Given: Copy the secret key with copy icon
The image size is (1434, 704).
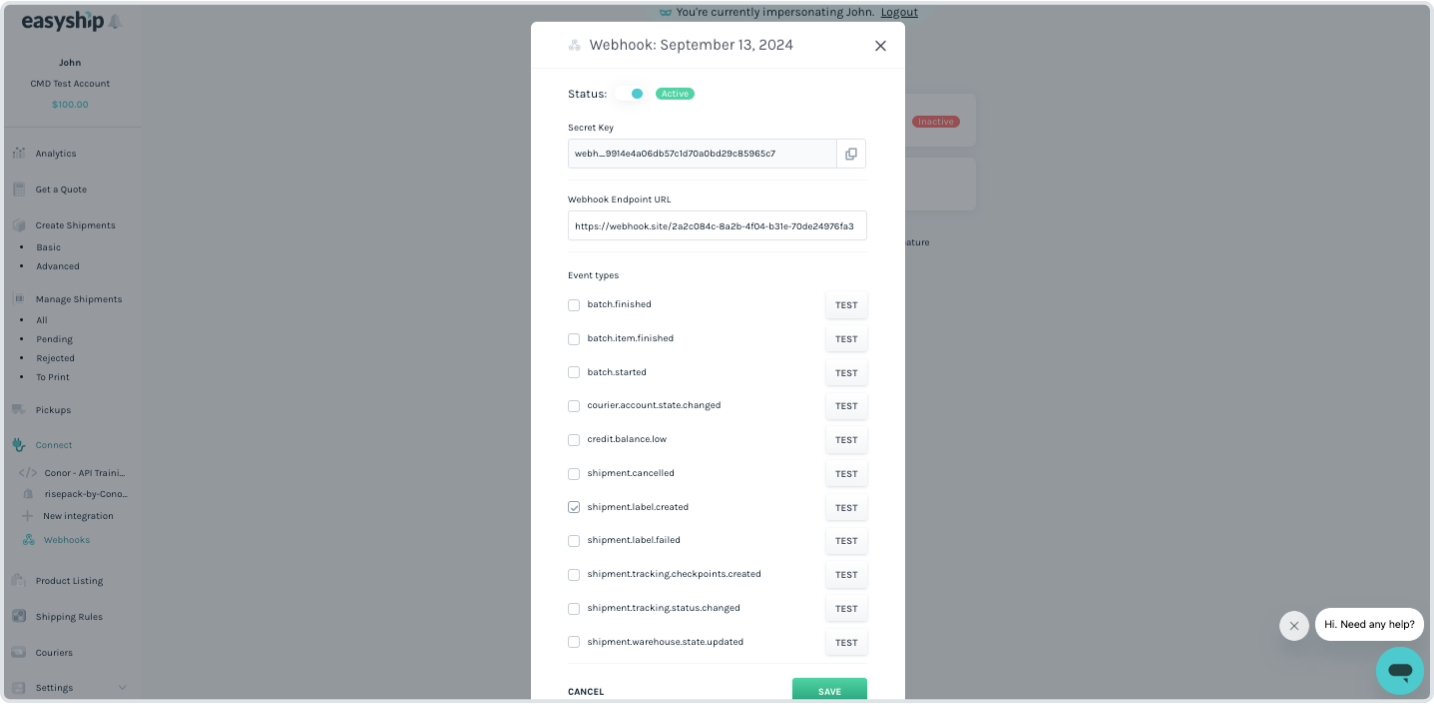Looking at the screenshot, I should pyautogui.click(x=851, y=154).
